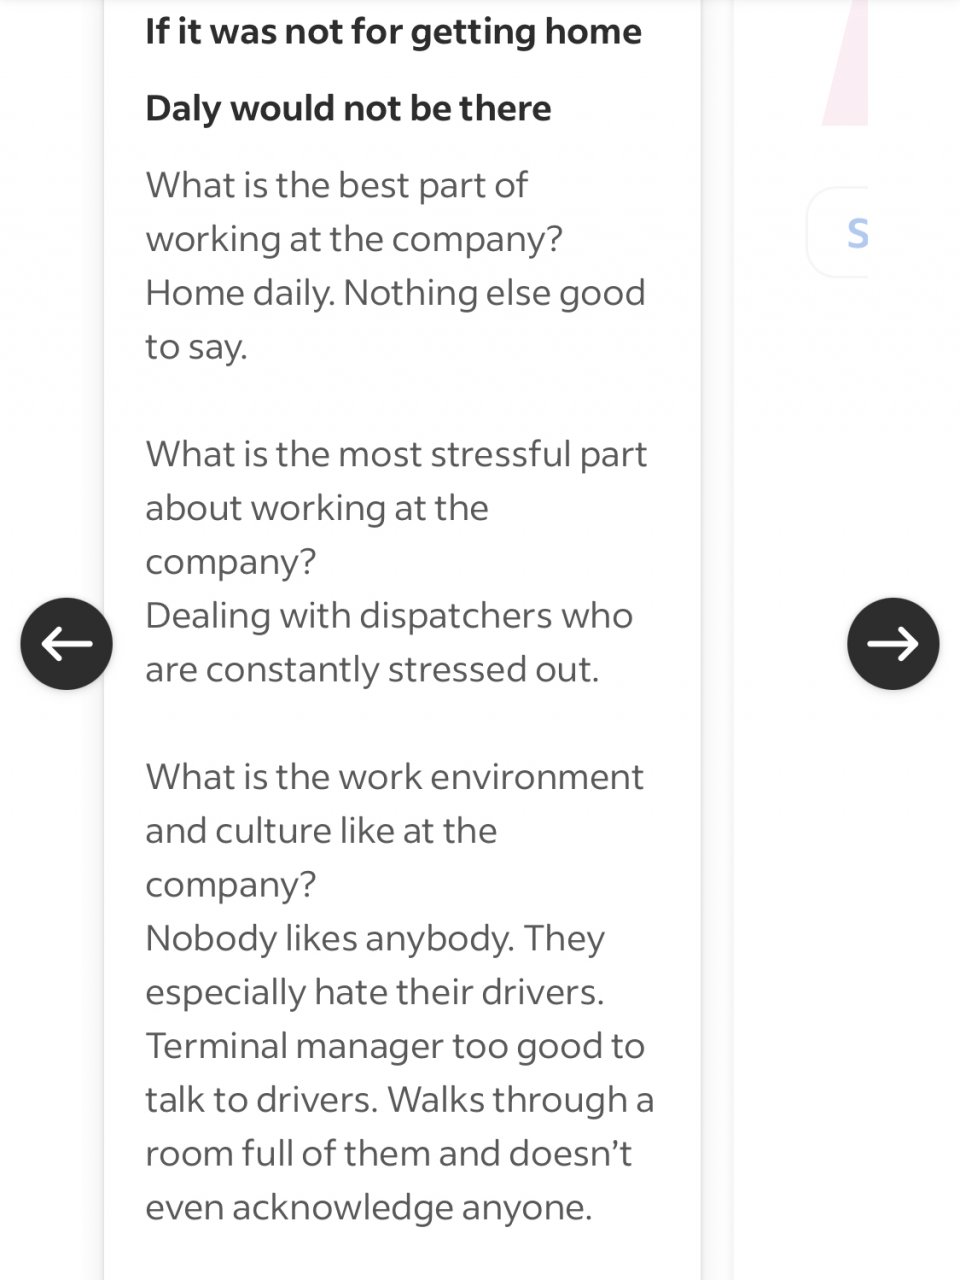Click the text 'even acknowledge anyone.'
The width and height of the screenshot is (960, 1280).
(x=368, y=1208)
